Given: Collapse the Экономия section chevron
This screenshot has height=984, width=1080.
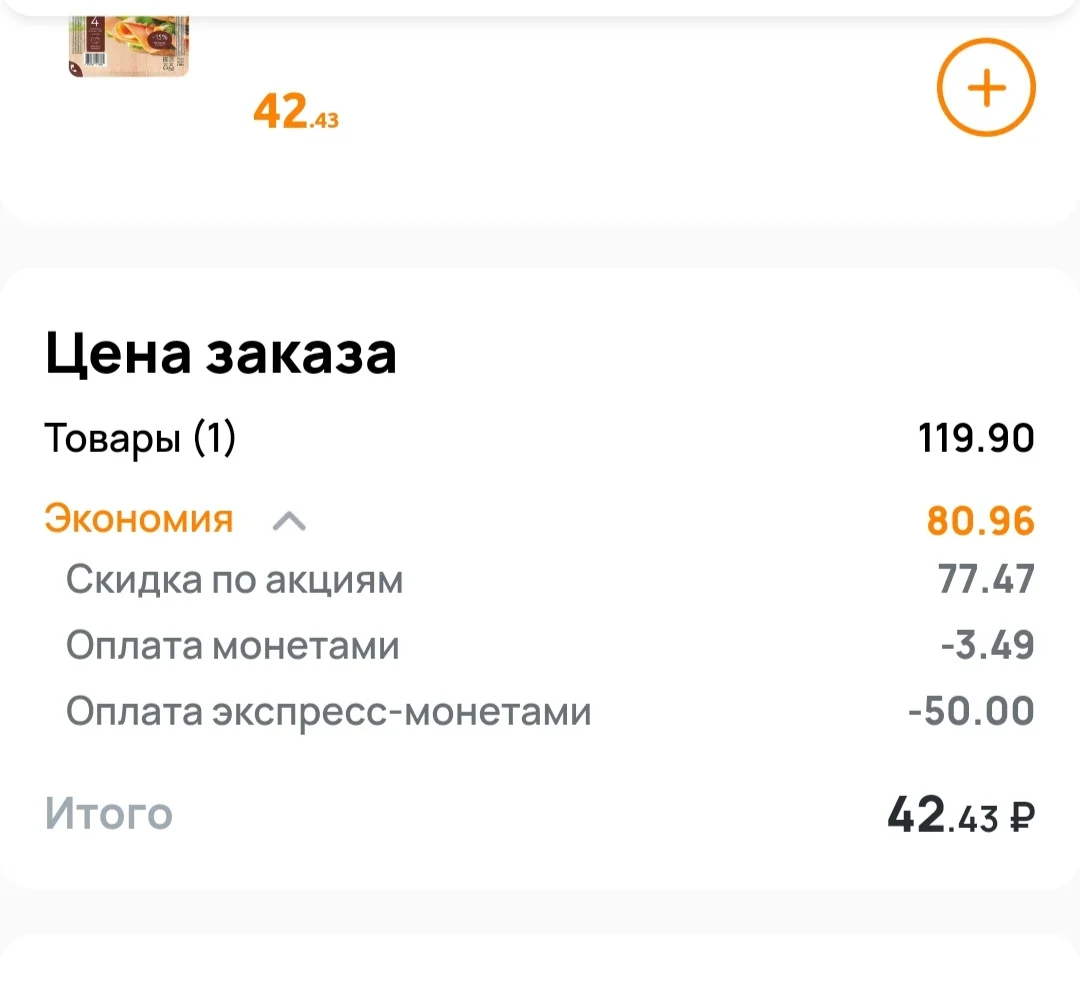Looking at the screenshot, I should coord(289,521).
